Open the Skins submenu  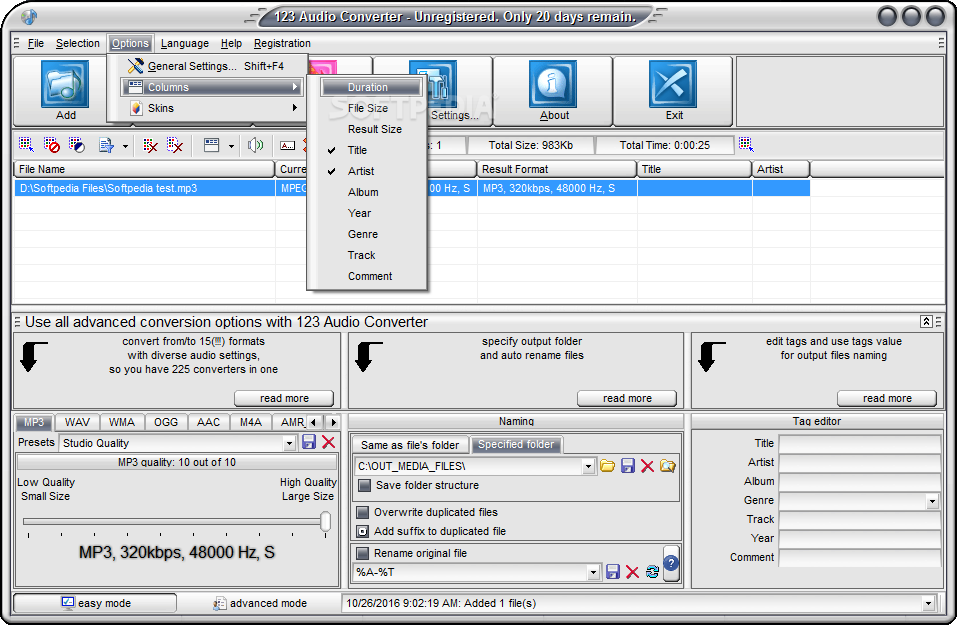211,108
